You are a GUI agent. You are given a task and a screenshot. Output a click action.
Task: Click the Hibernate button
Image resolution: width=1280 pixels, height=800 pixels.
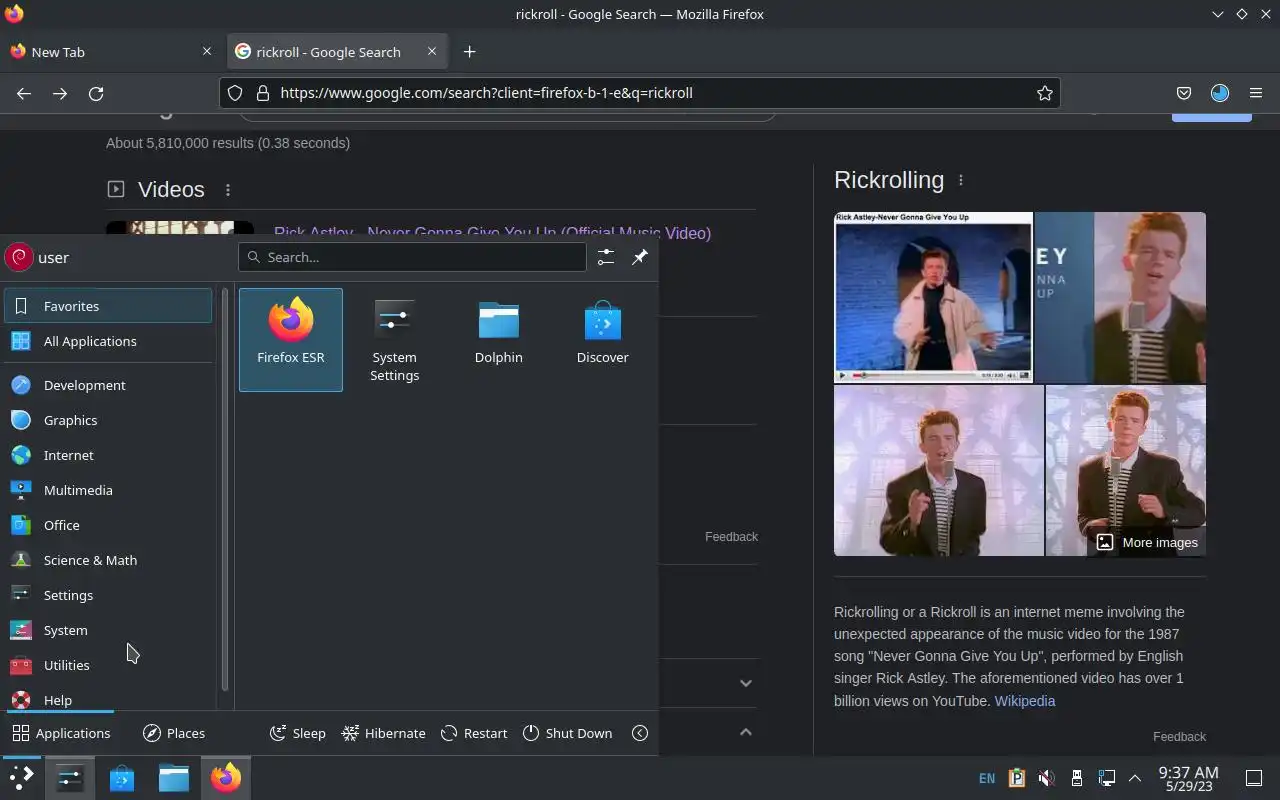pos(384,733)
